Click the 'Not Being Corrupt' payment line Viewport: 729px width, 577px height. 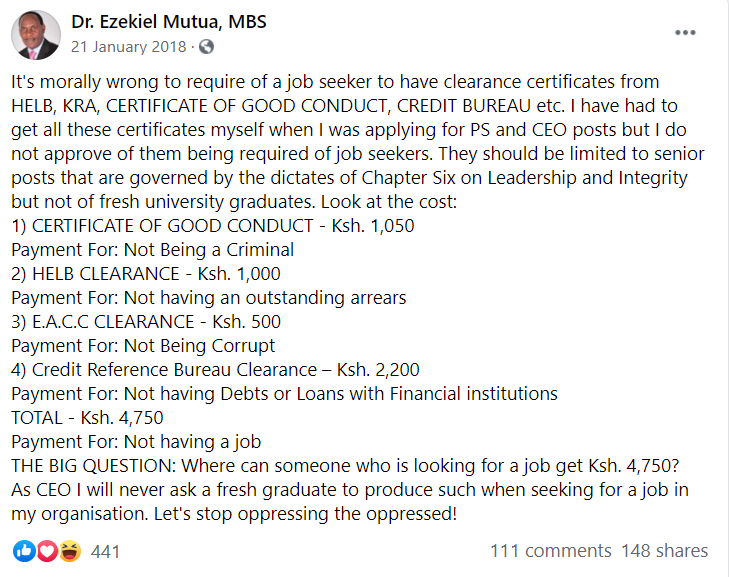pyautogui.click(x=143, y=346)
